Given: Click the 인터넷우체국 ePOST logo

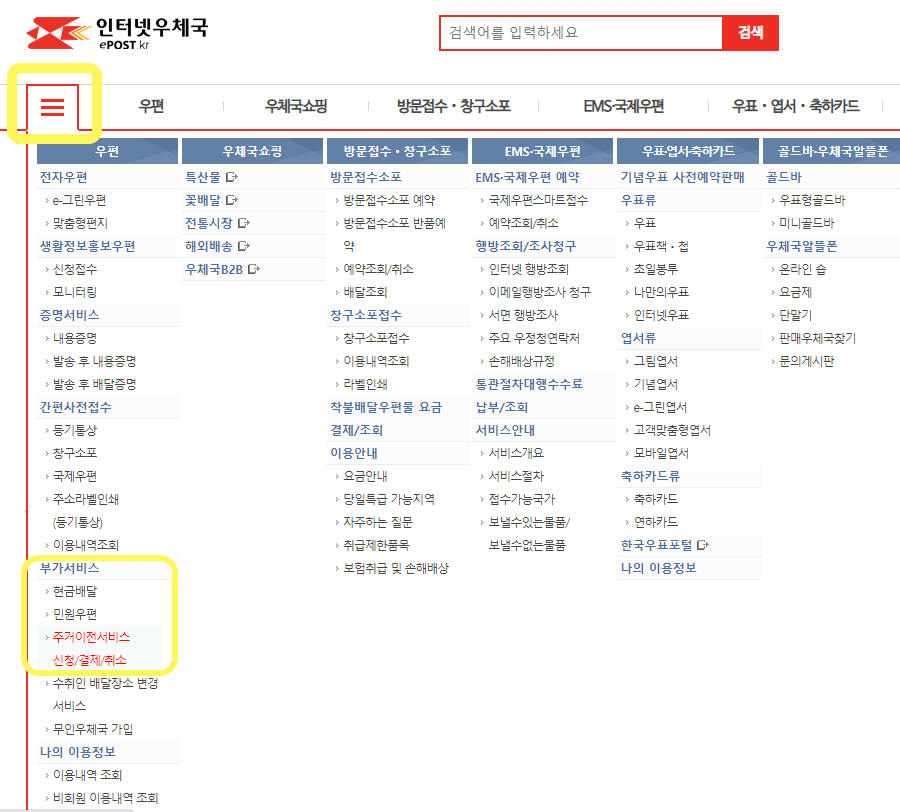Looking at the screenshot, I should pos(117,33).
